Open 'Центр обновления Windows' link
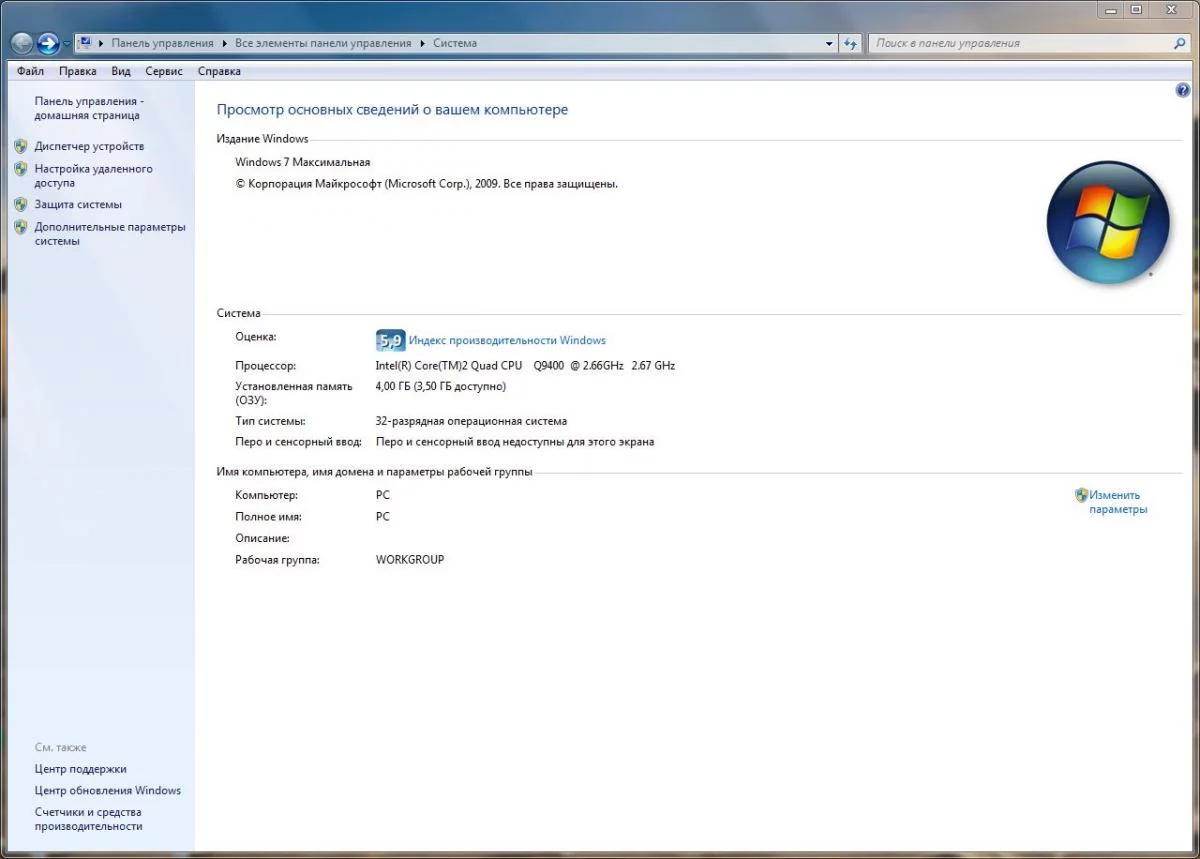Image resolution: width=1200 pixels, height=859 pixels. point(108,790)
